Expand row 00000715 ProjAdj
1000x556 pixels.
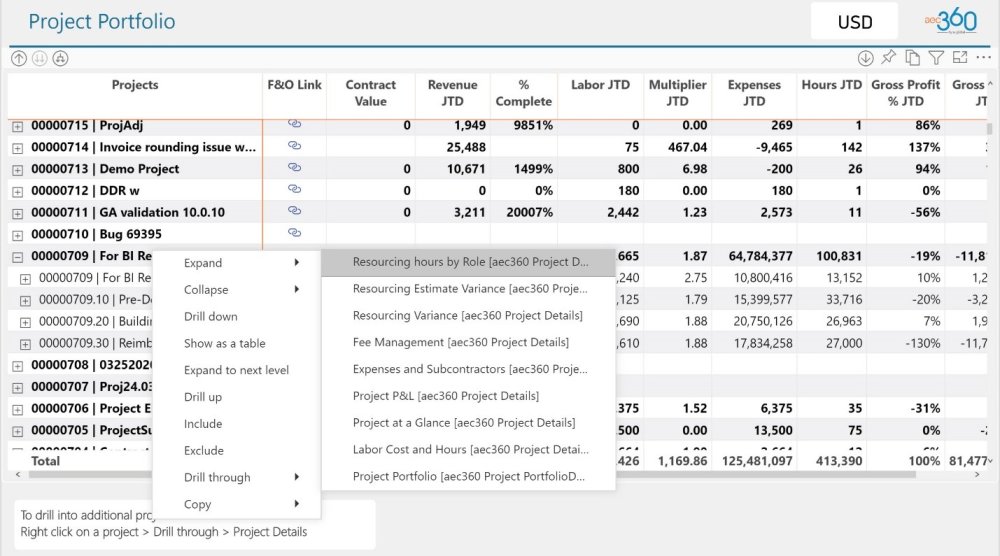point(17,127)
